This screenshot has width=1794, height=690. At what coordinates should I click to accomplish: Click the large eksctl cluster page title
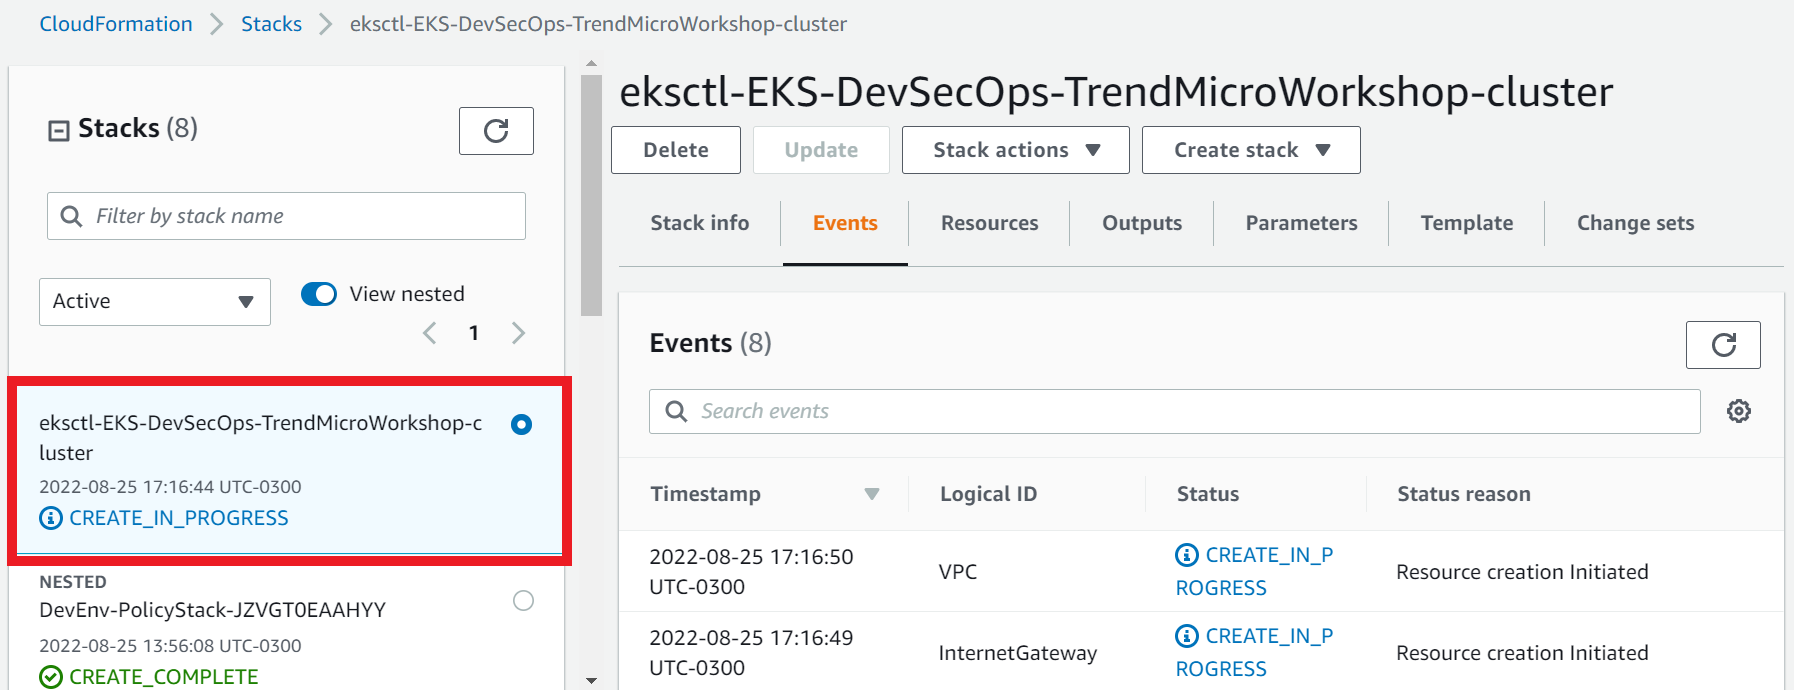pyautogui.click(x=1116, y=92)
